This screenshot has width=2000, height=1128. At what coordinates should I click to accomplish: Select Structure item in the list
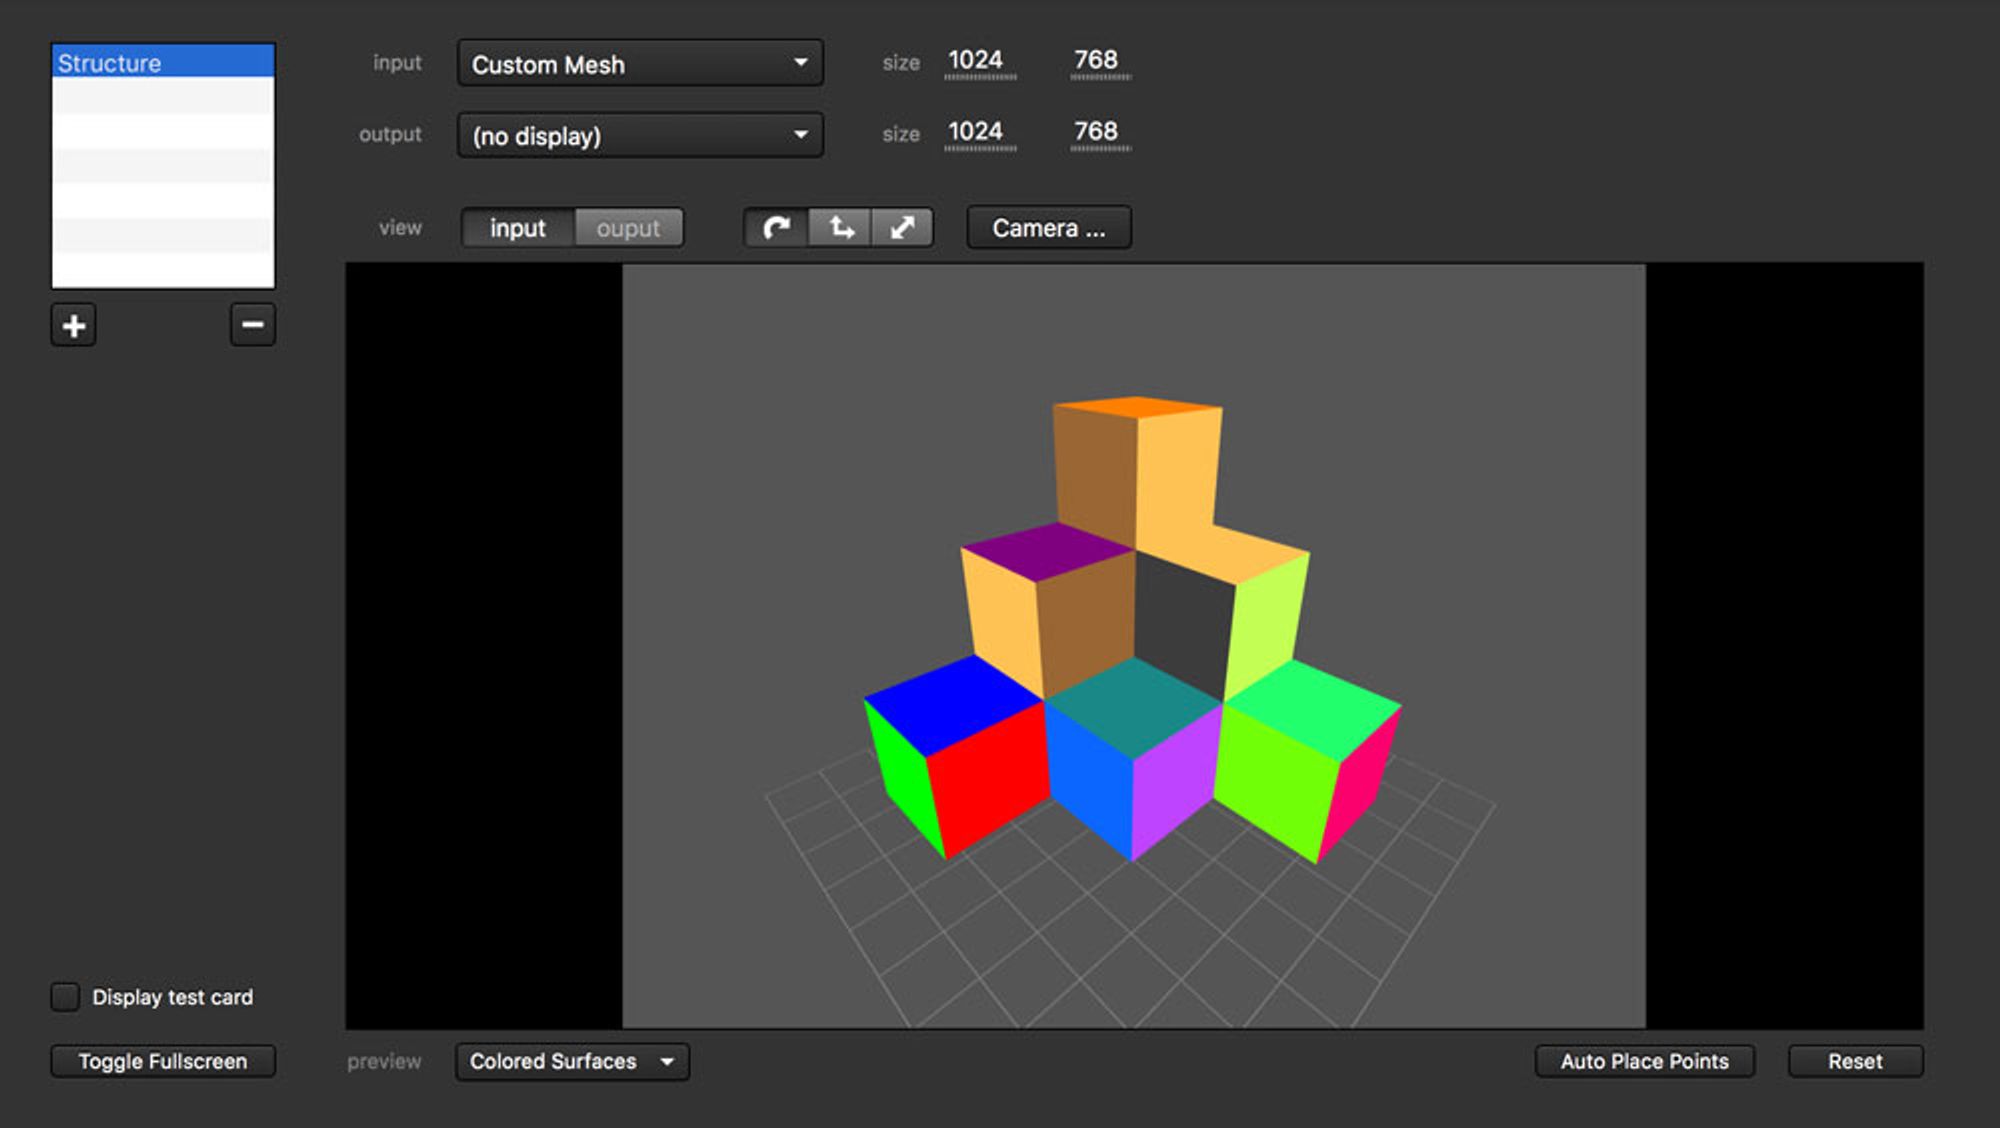(x=163, y=62)
